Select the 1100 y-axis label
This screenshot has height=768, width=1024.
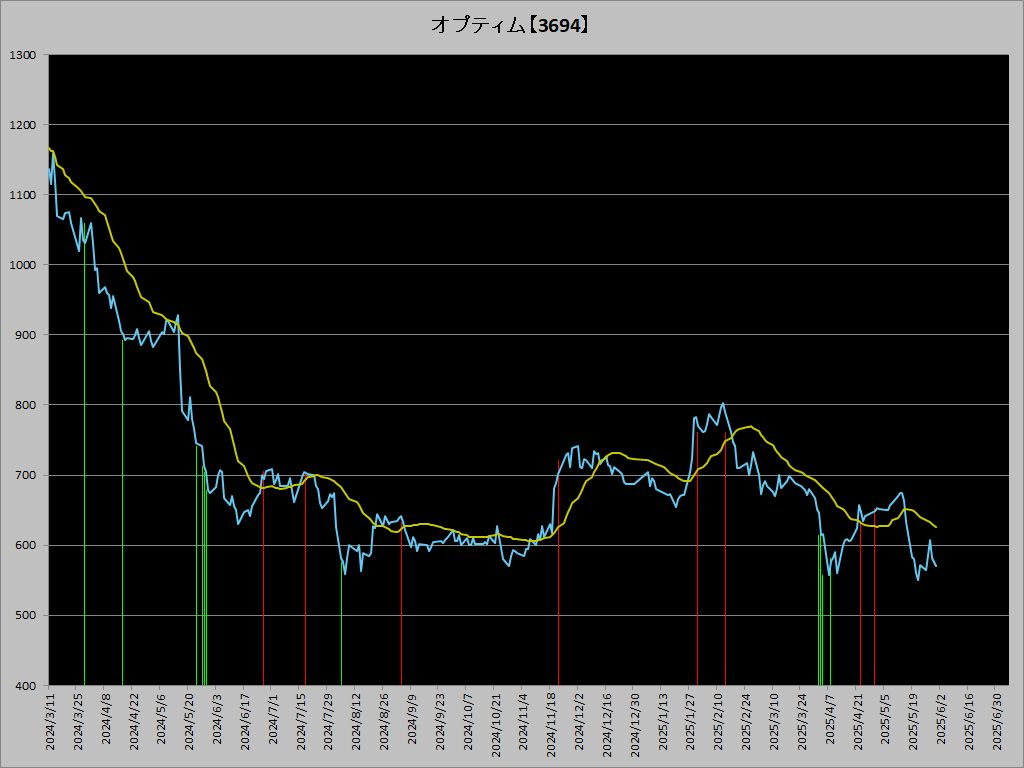(x=22, y=195)
